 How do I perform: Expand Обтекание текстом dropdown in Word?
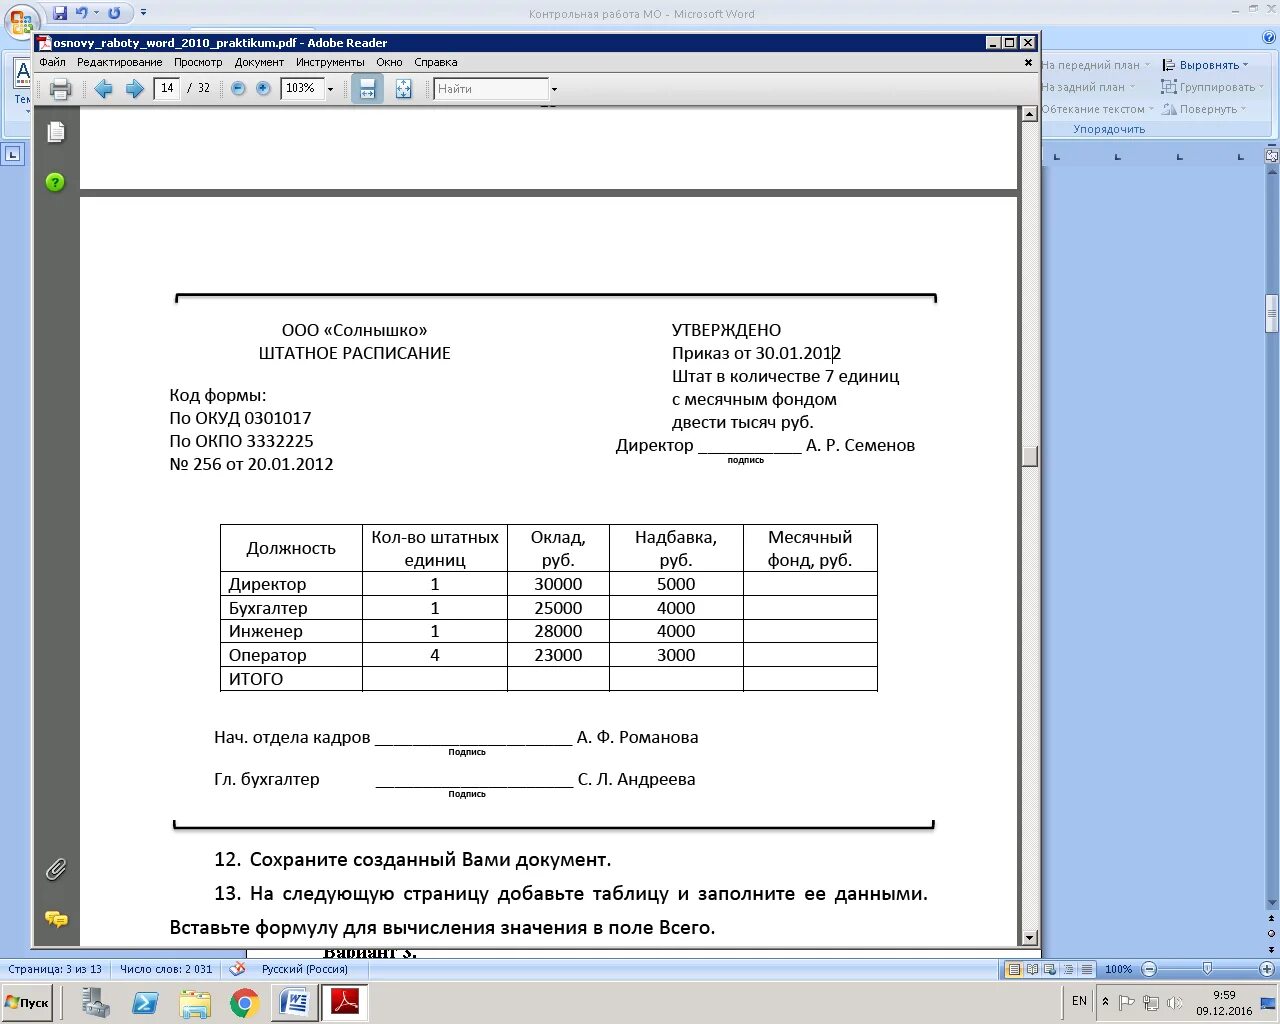[1151, 109]
